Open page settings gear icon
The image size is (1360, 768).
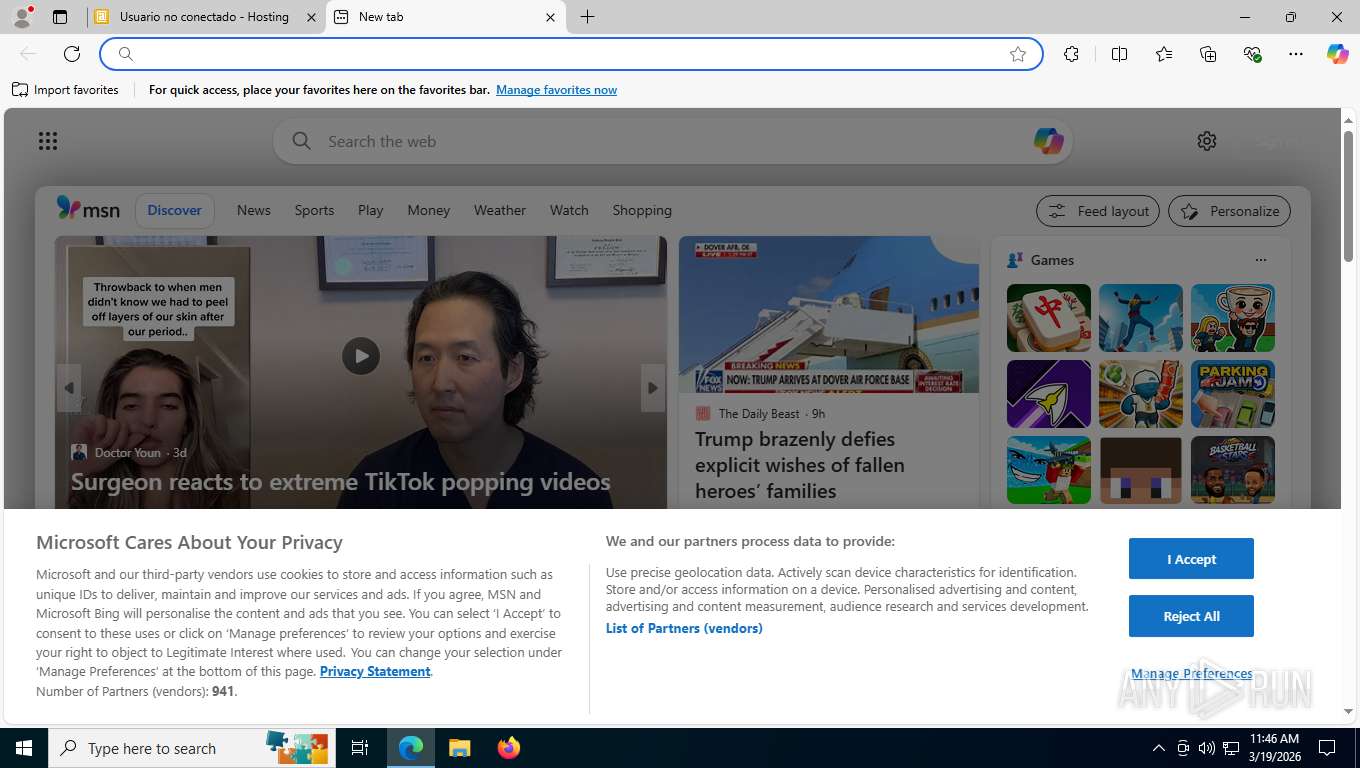click(1207, 141)
